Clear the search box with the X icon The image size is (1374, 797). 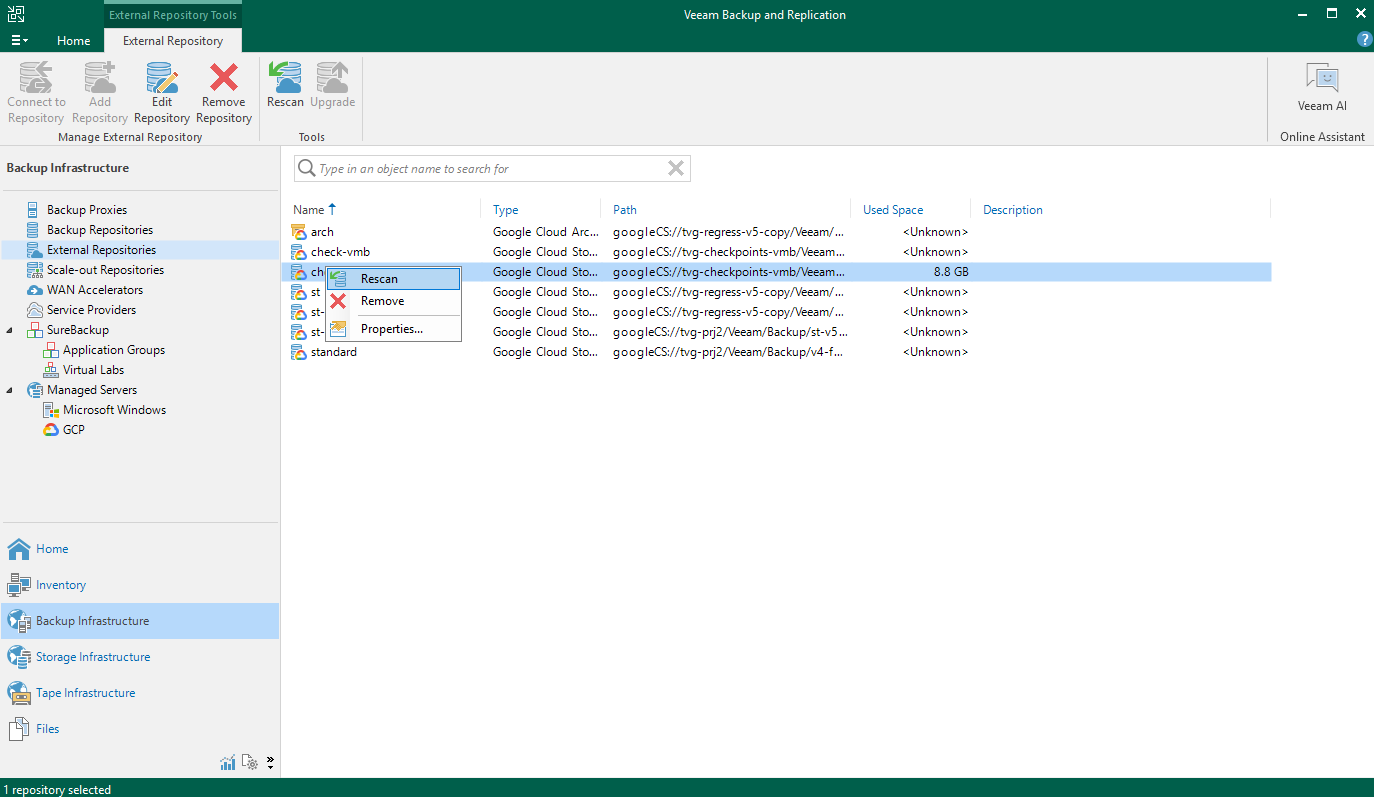676,169
